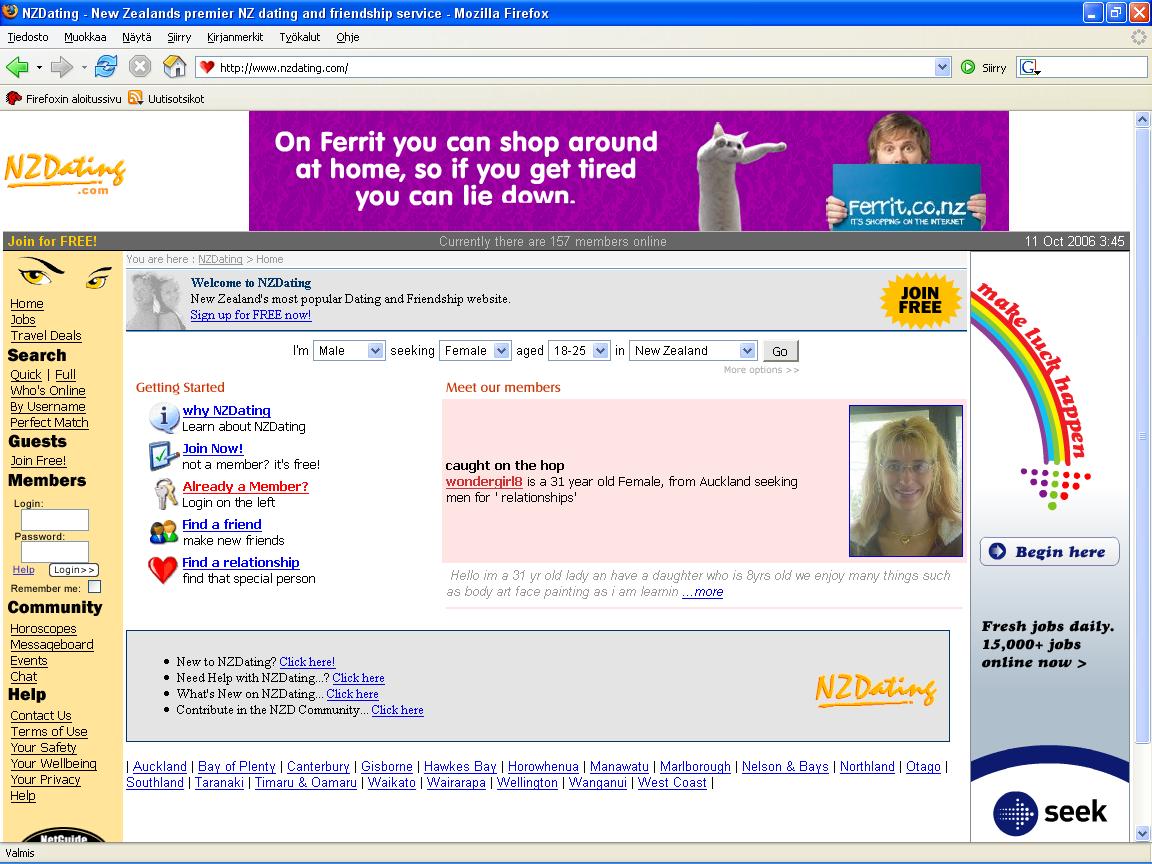Open the Wellington region link
The image size is (1152, 864).
pyautogui.click(x=527, y=782)
